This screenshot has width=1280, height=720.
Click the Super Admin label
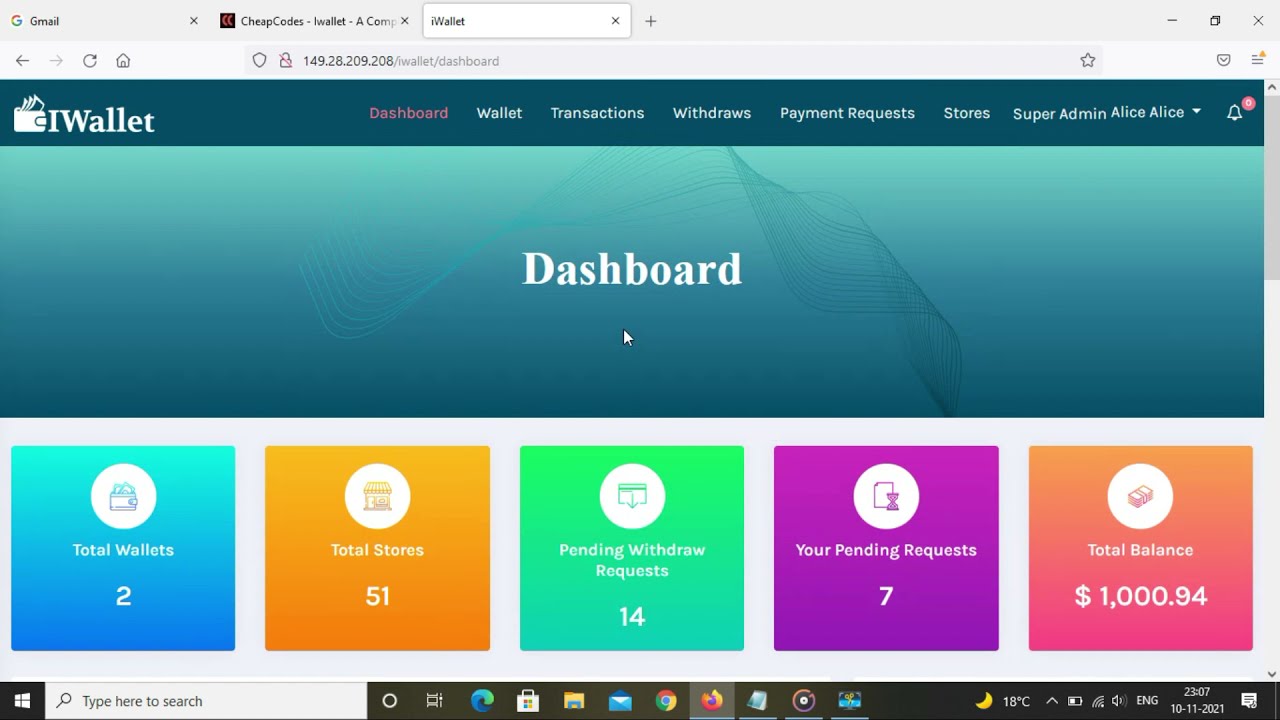pyautogui.click(x=1059, y=114)
